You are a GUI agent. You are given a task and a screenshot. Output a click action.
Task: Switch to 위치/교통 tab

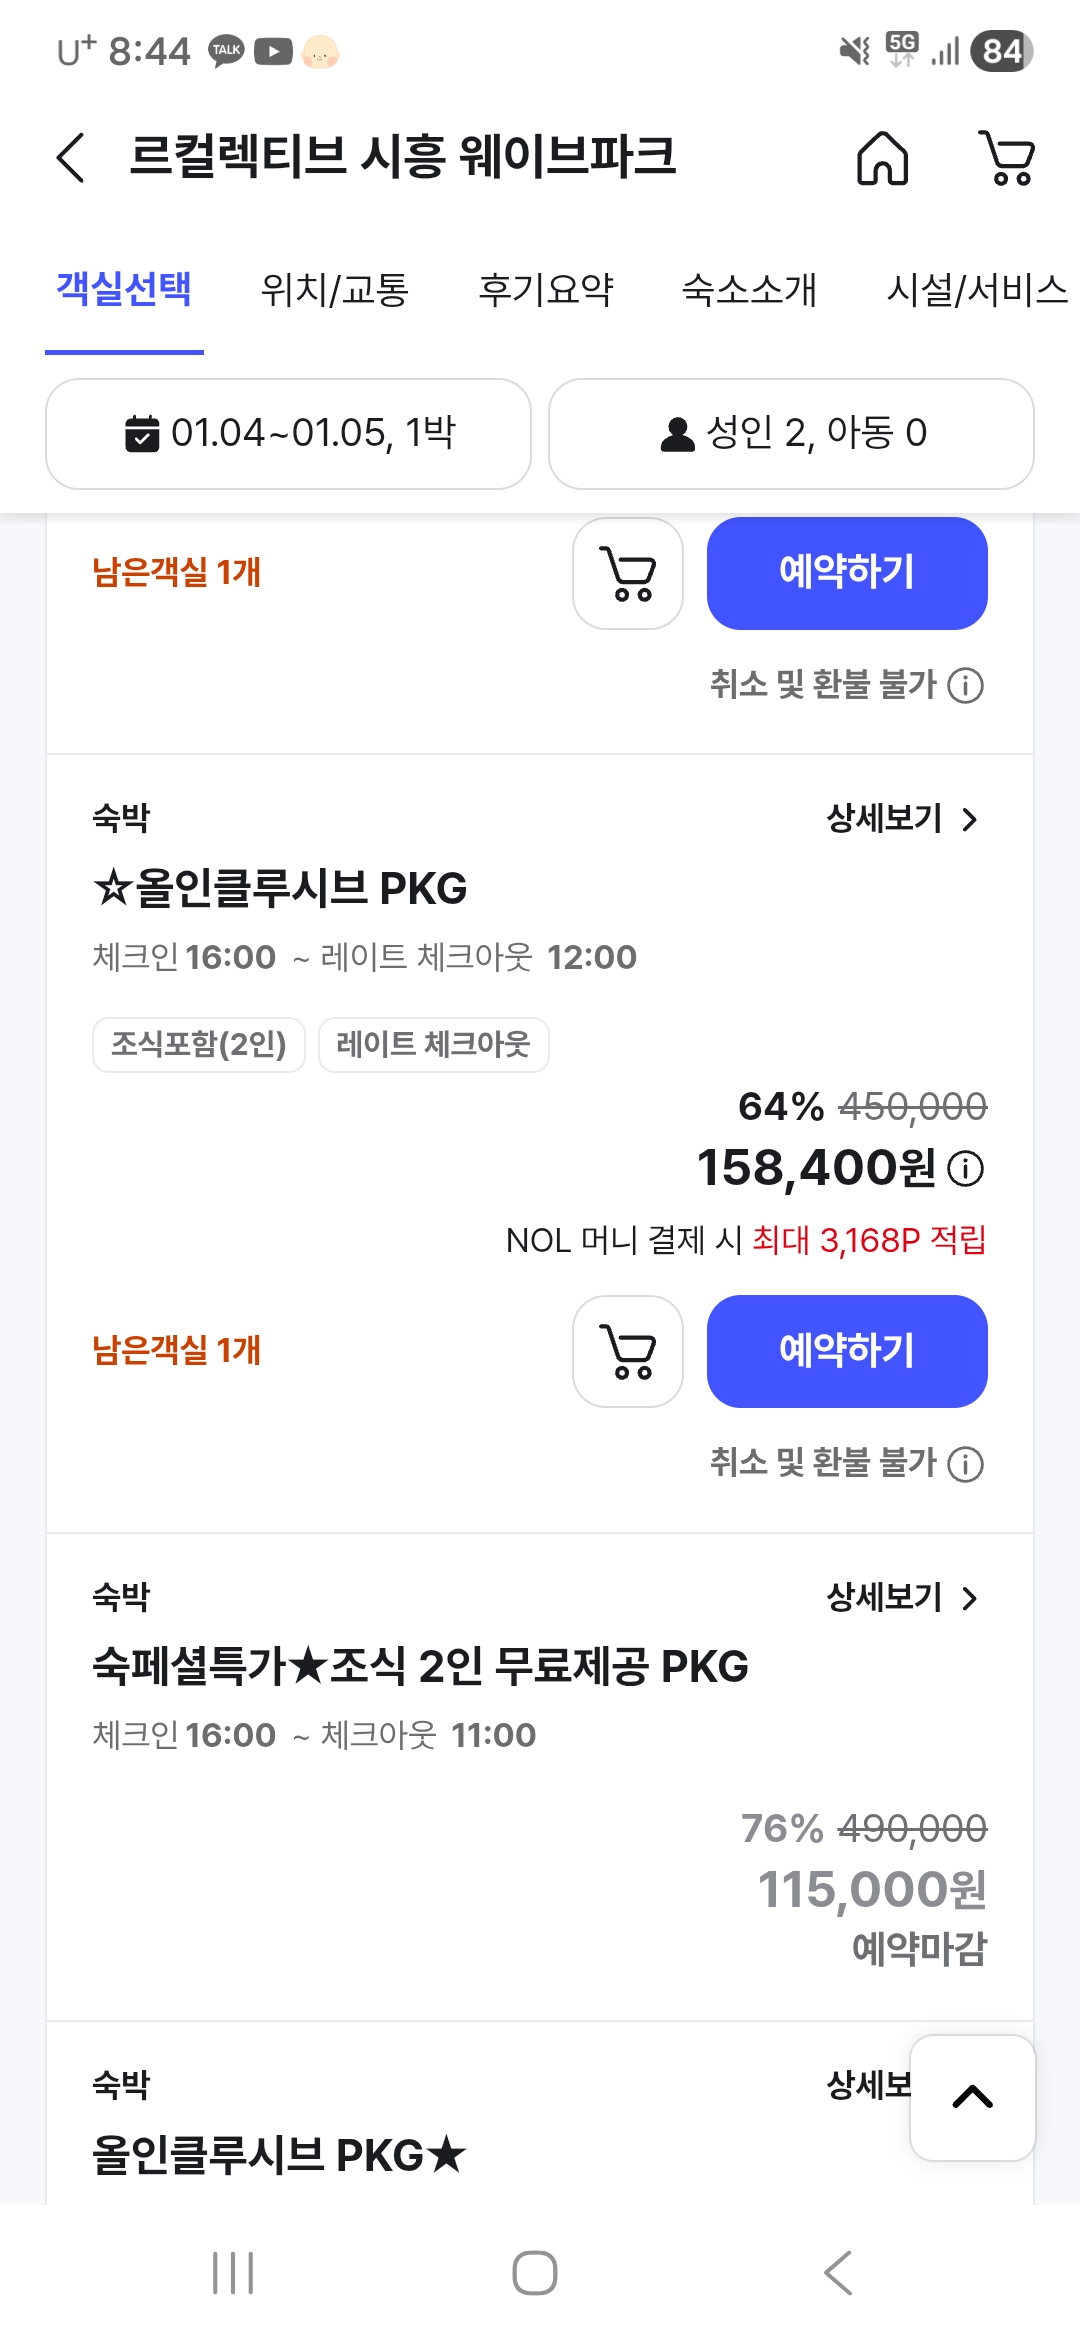click(334, 290)
